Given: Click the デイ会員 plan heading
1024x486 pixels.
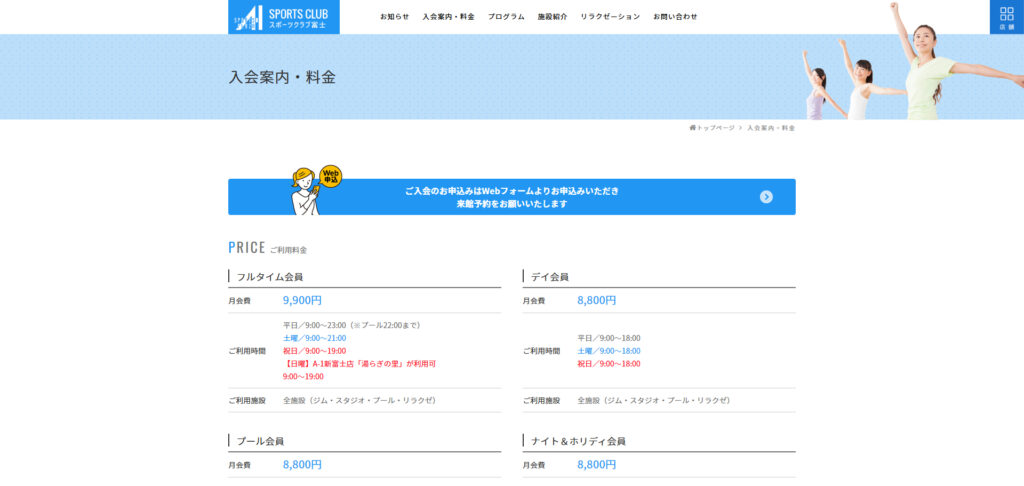Looking at the screenshot, I should [549, 277].
